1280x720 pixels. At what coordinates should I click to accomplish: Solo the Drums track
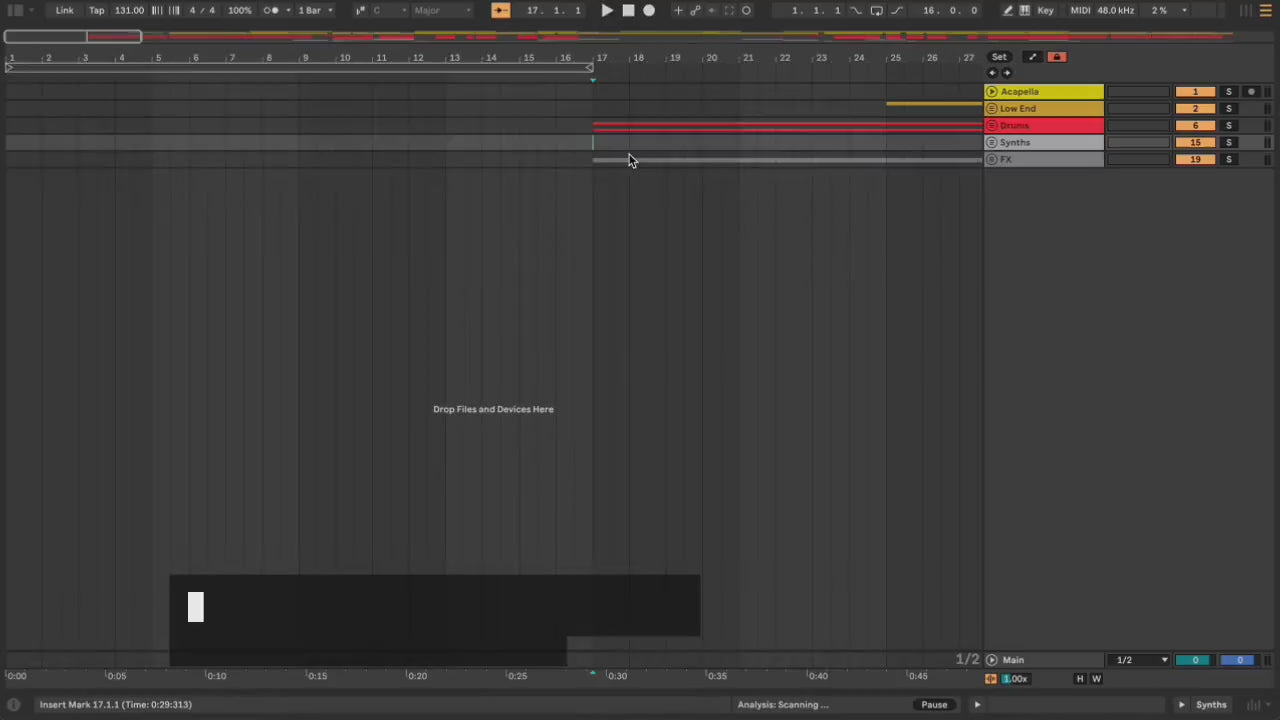1229,125
